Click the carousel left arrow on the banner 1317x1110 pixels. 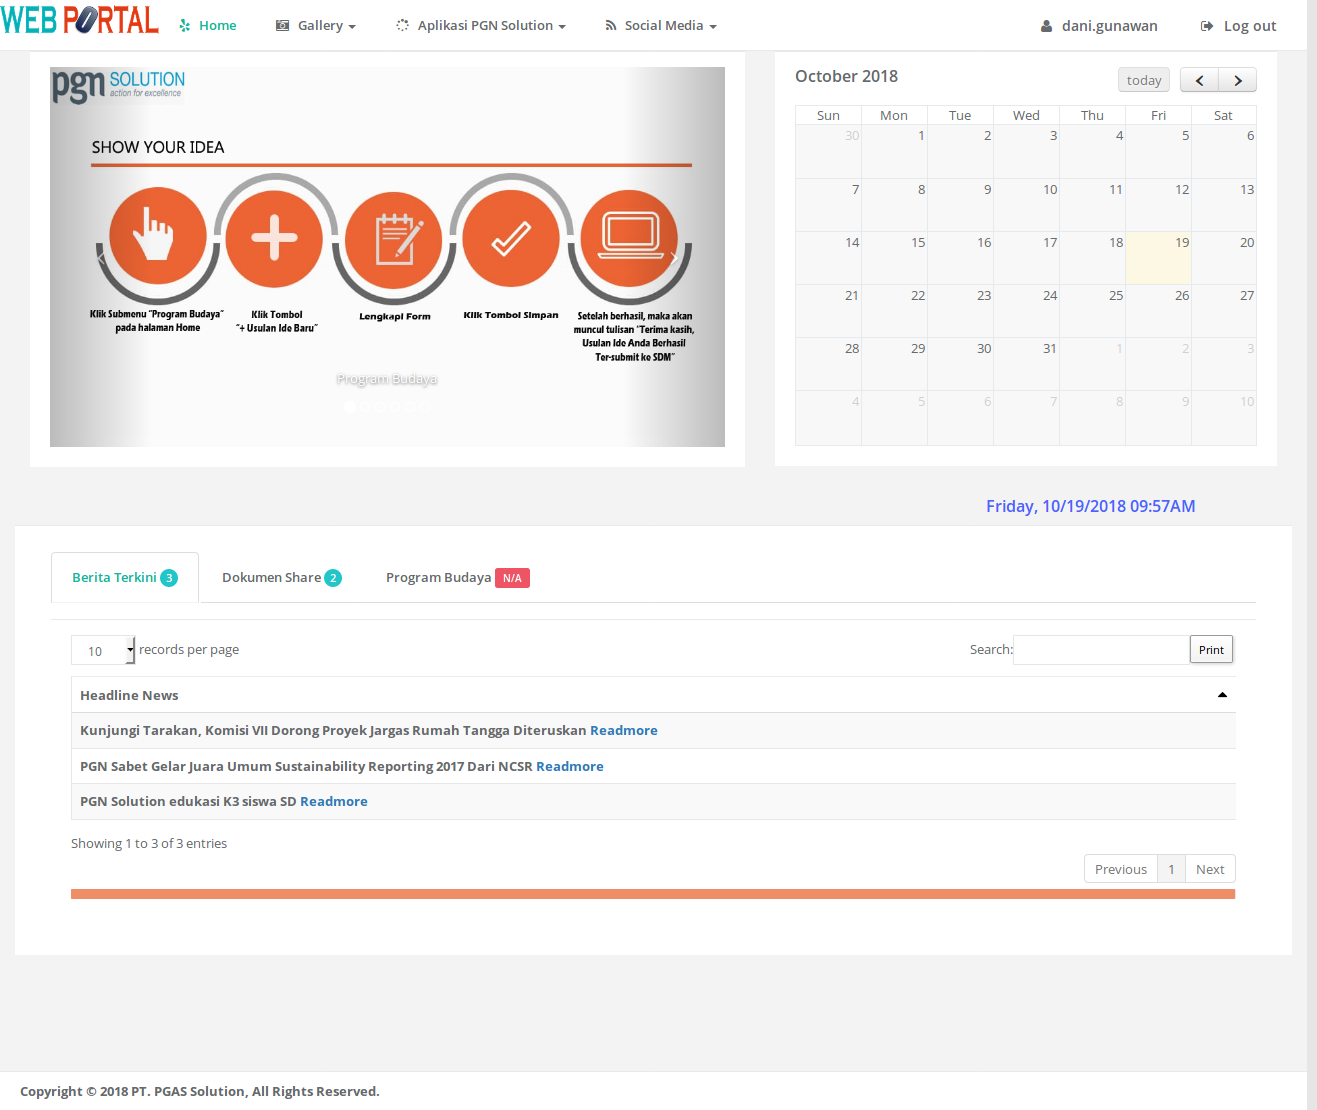pos(101,257)
